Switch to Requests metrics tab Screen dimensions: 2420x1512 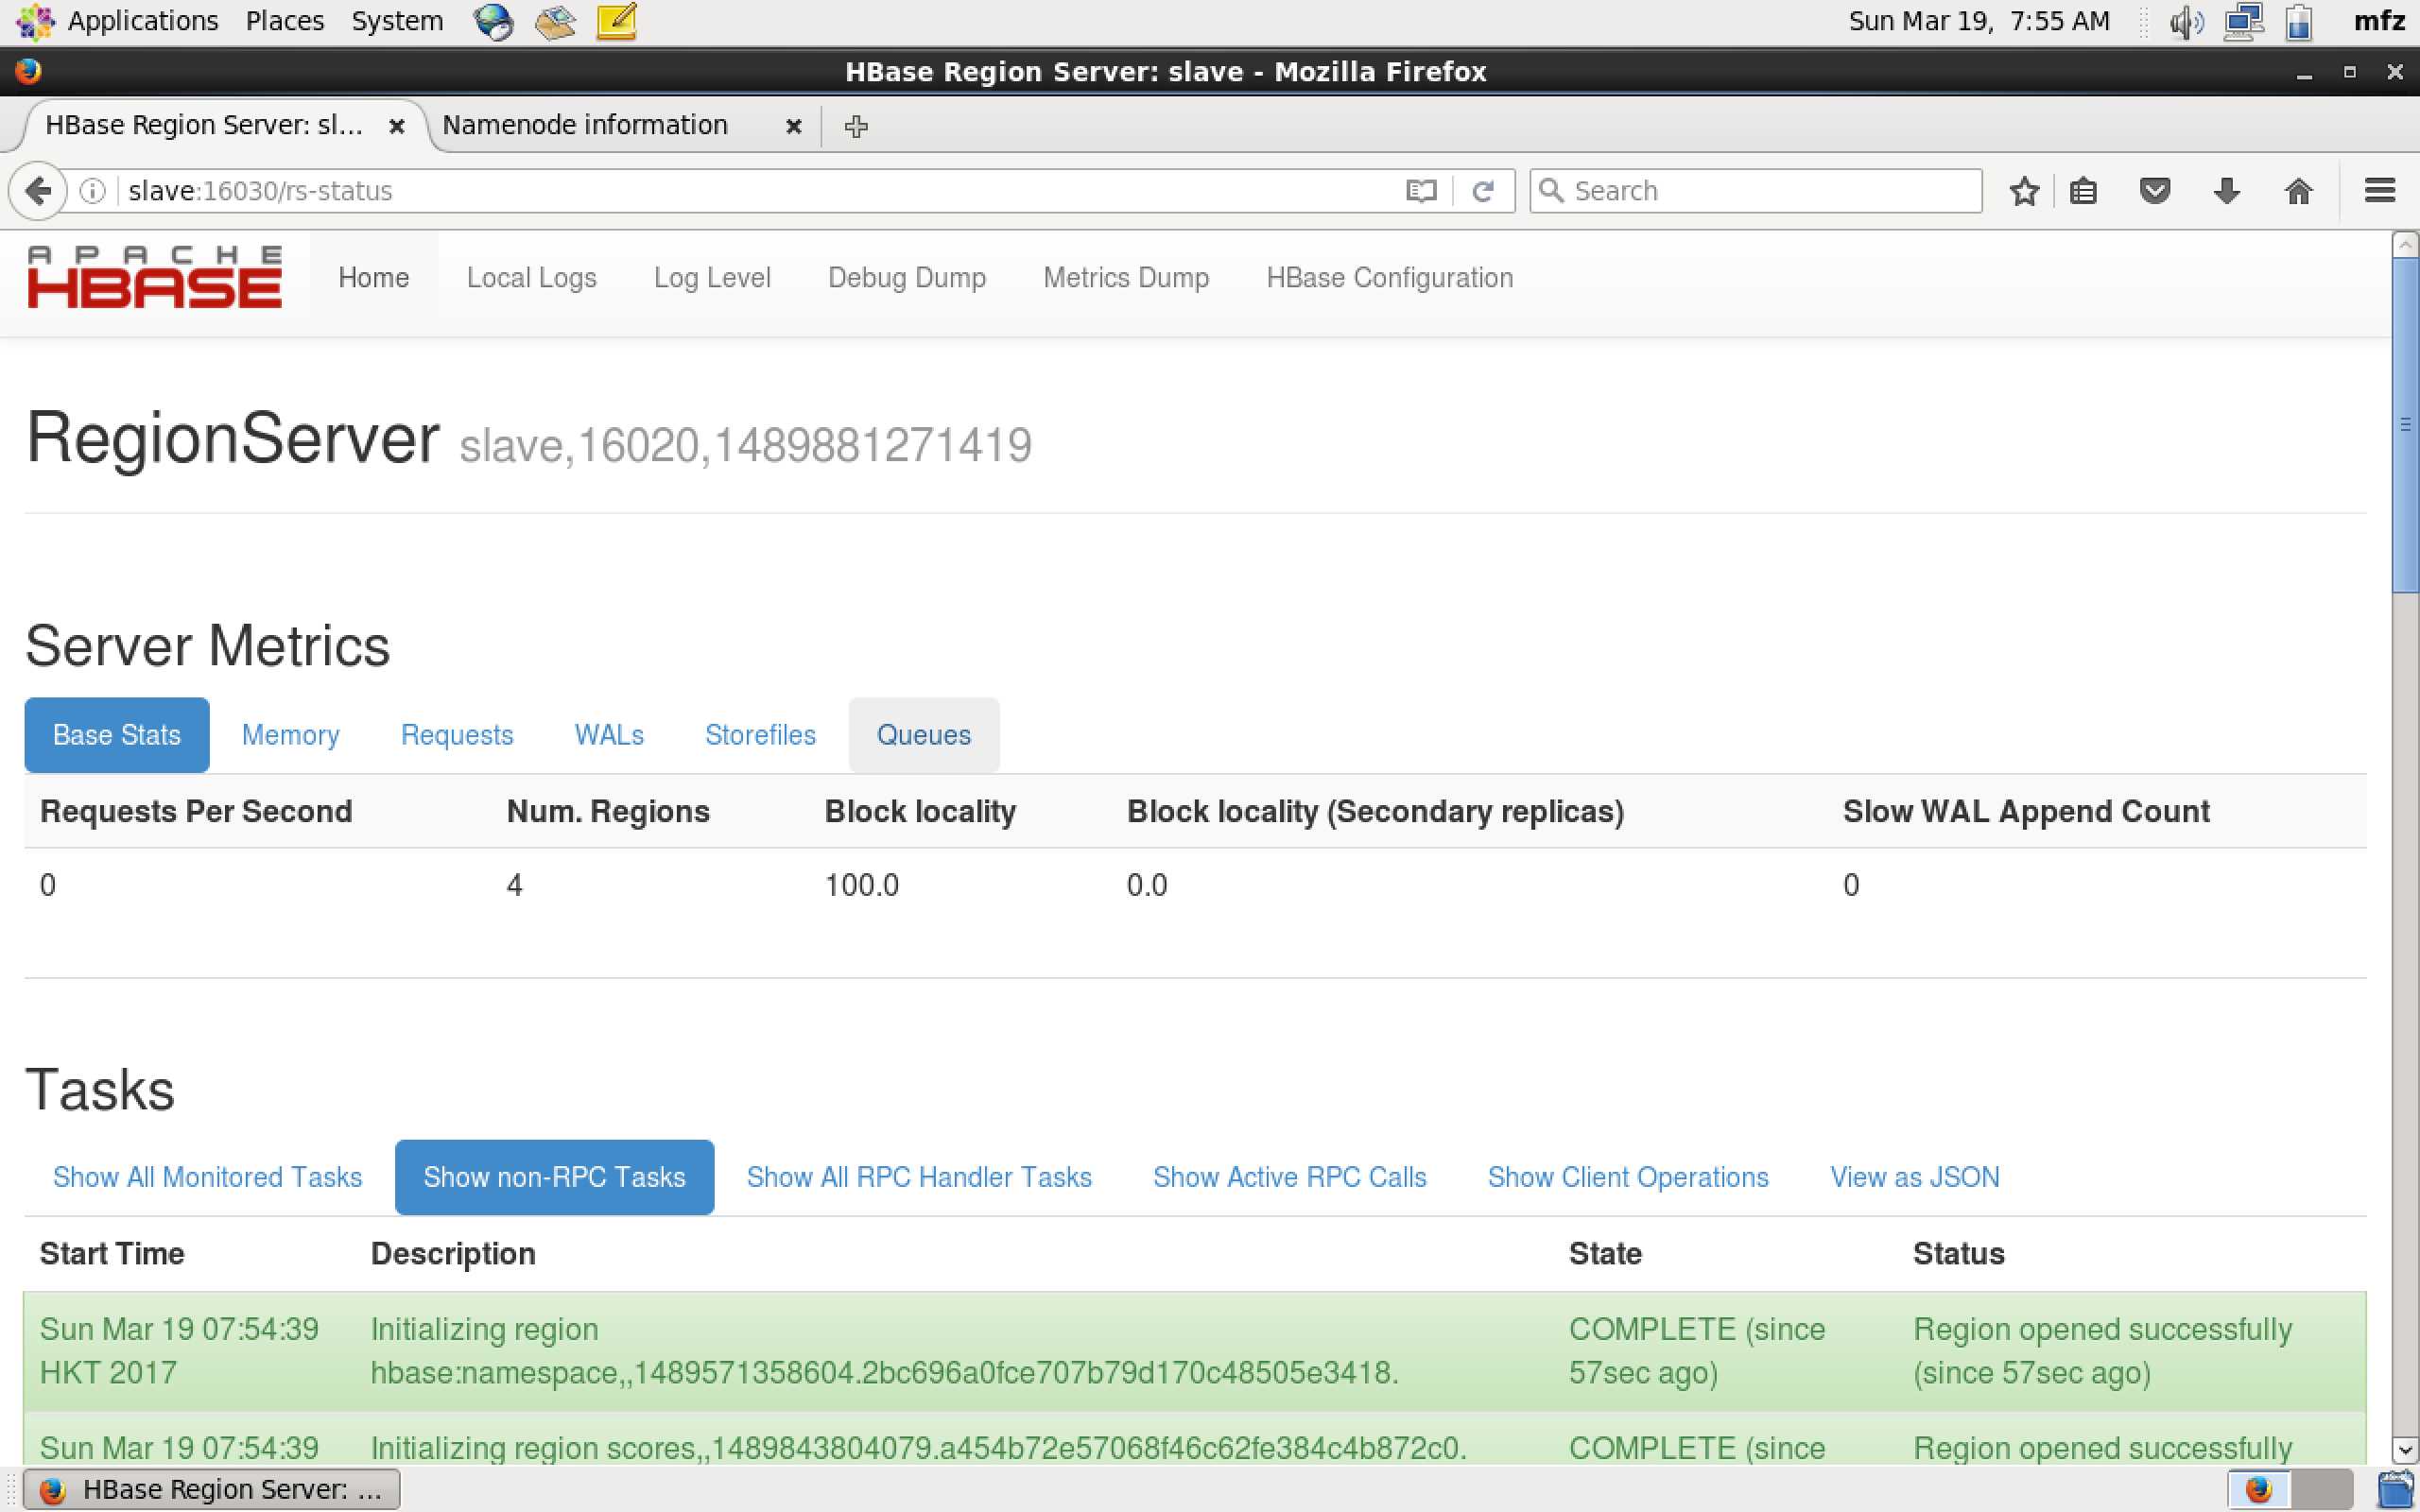pos(457,735)
